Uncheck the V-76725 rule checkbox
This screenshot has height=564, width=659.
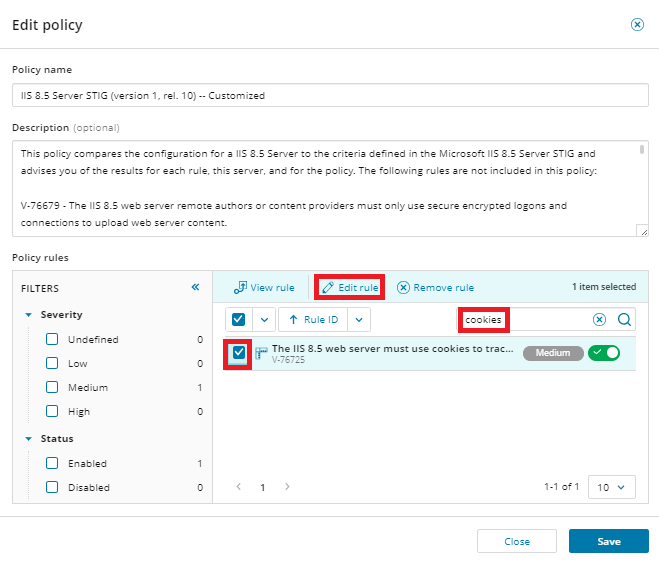point(239,353)
